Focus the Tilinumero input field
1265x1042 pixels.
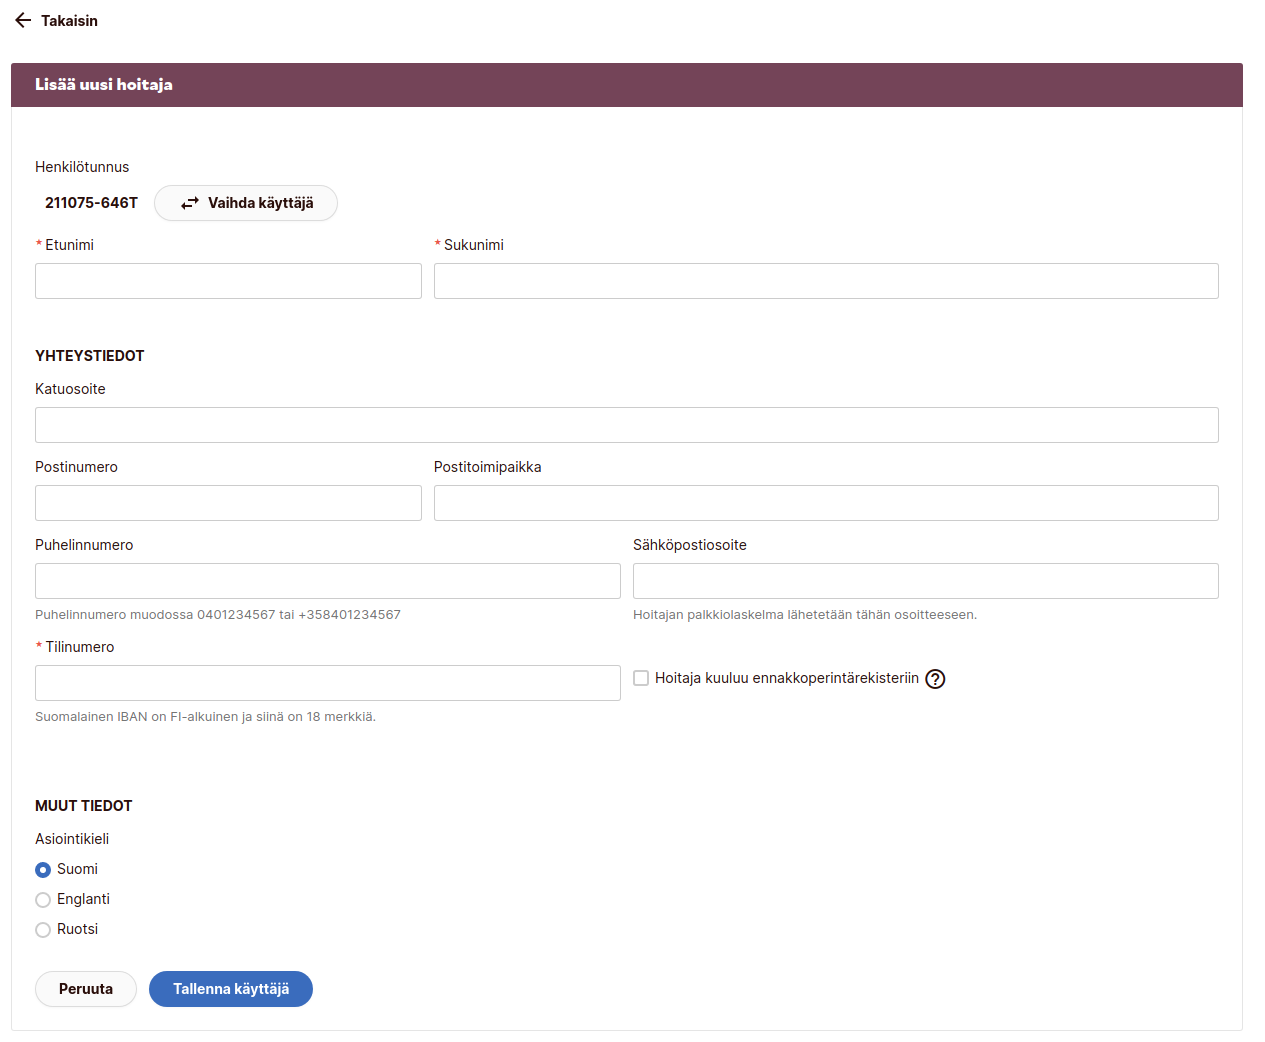pos(328,683)
